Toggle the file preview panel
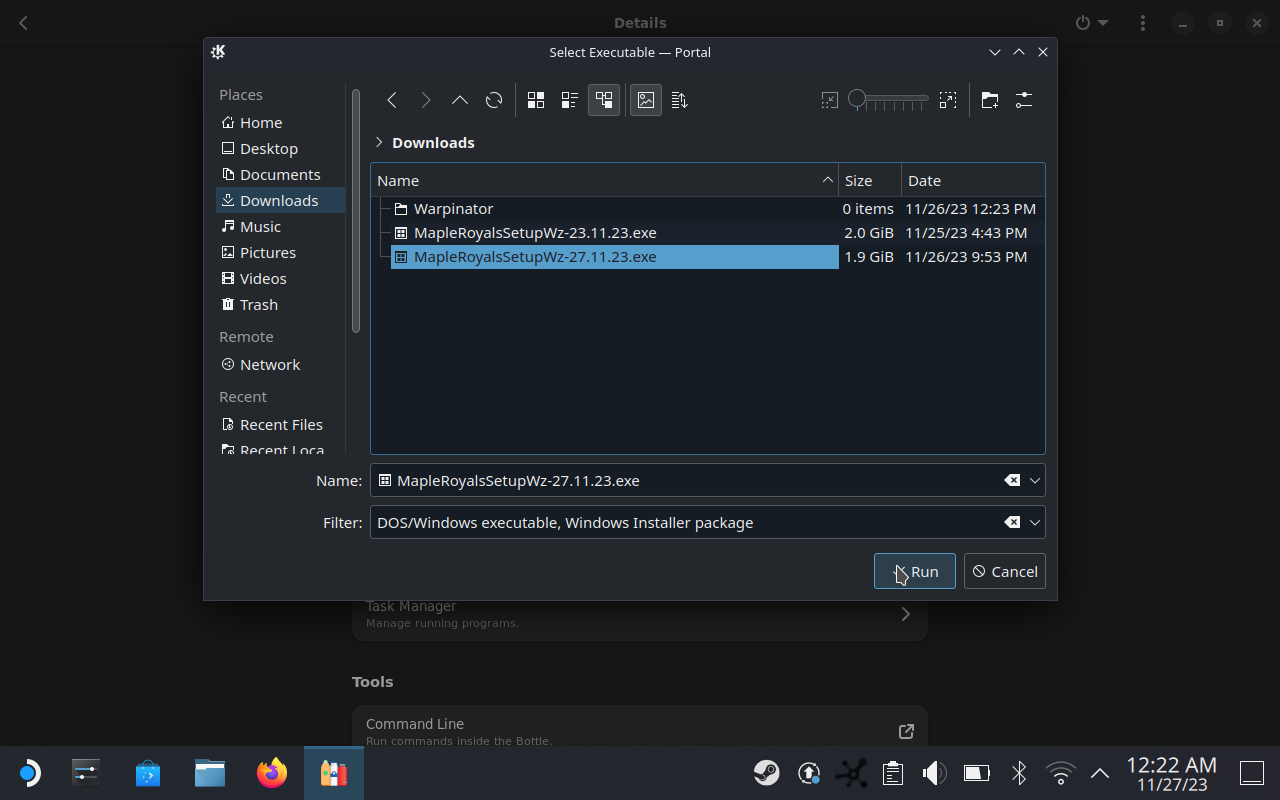Screen dimensions: 1280x800 tap(646, 100)
